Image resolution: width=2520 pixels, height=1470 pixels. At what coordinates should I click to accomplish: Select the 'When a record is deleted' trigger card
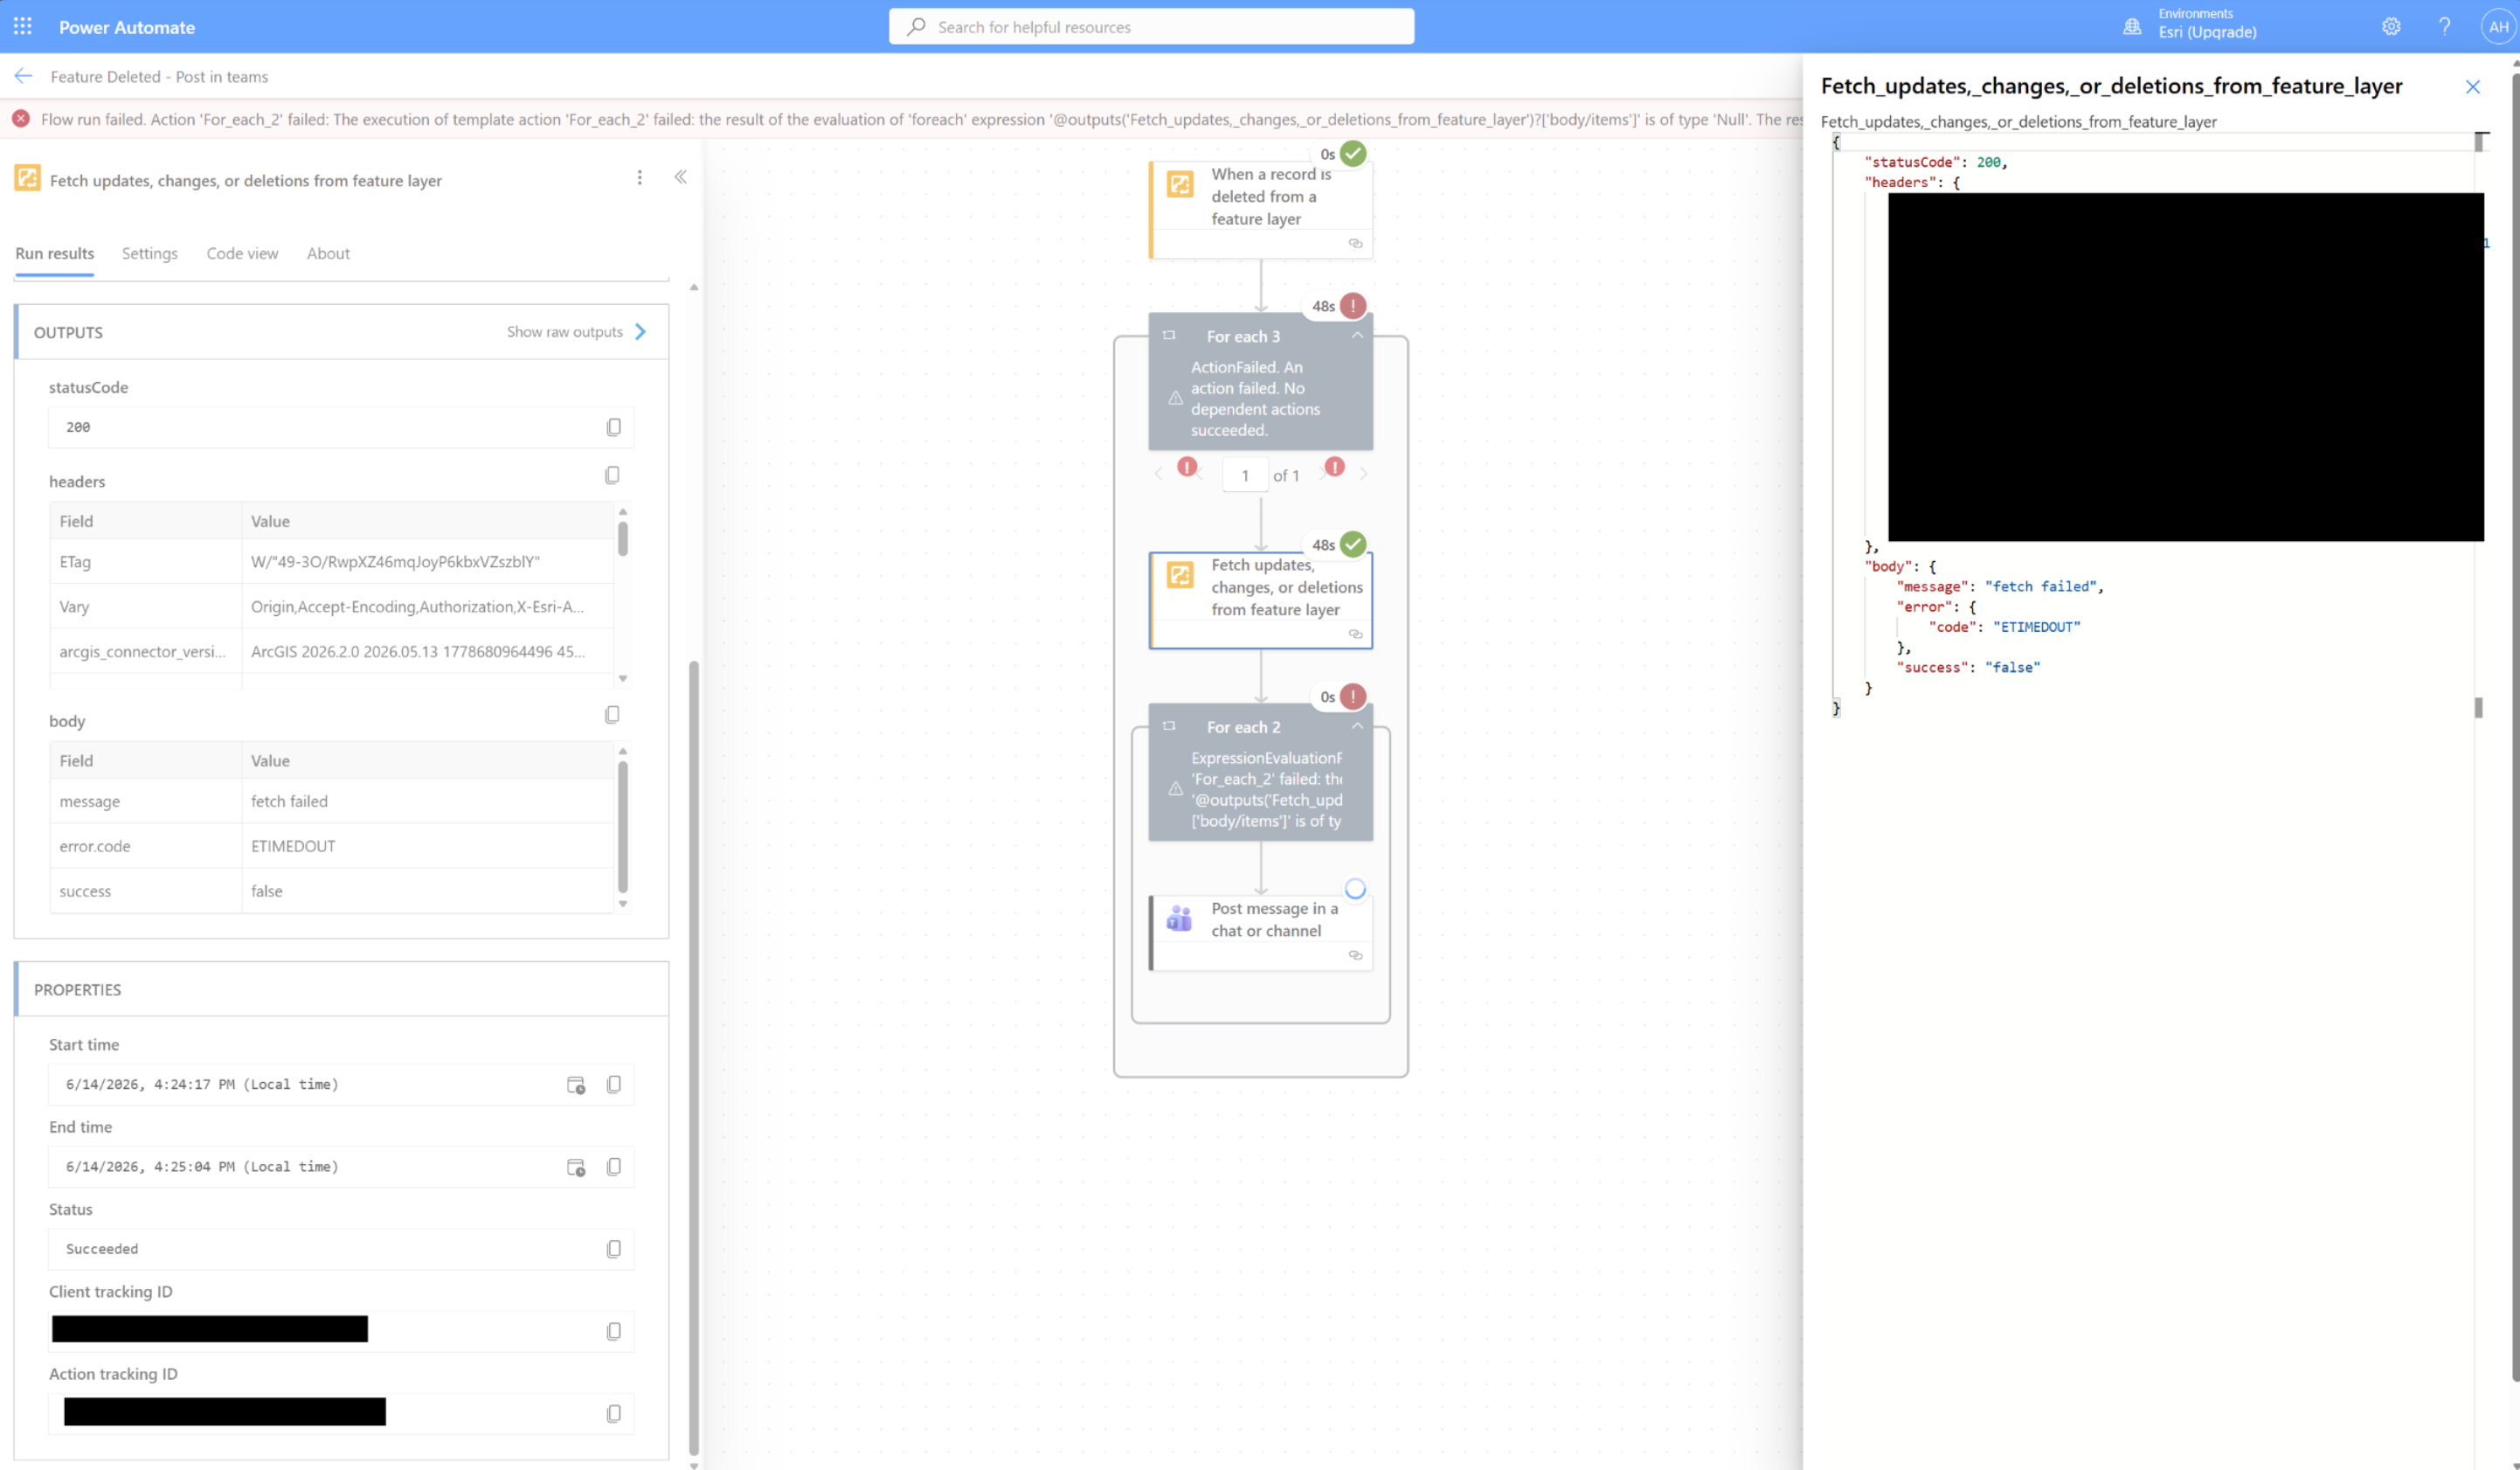(1261, 210)
